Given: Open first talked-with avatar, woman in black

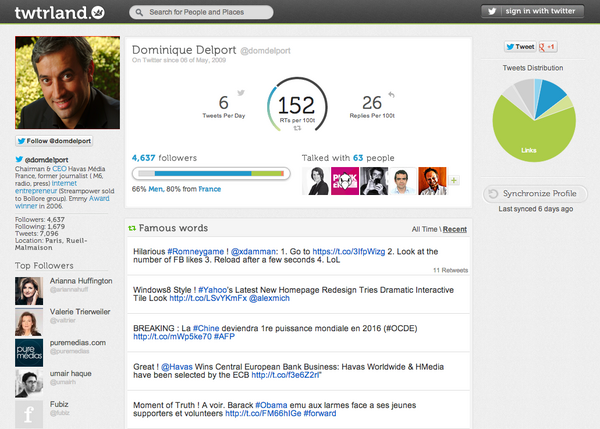Looking at the screenshot, I should pyautogui.click(x=316, y=181).
